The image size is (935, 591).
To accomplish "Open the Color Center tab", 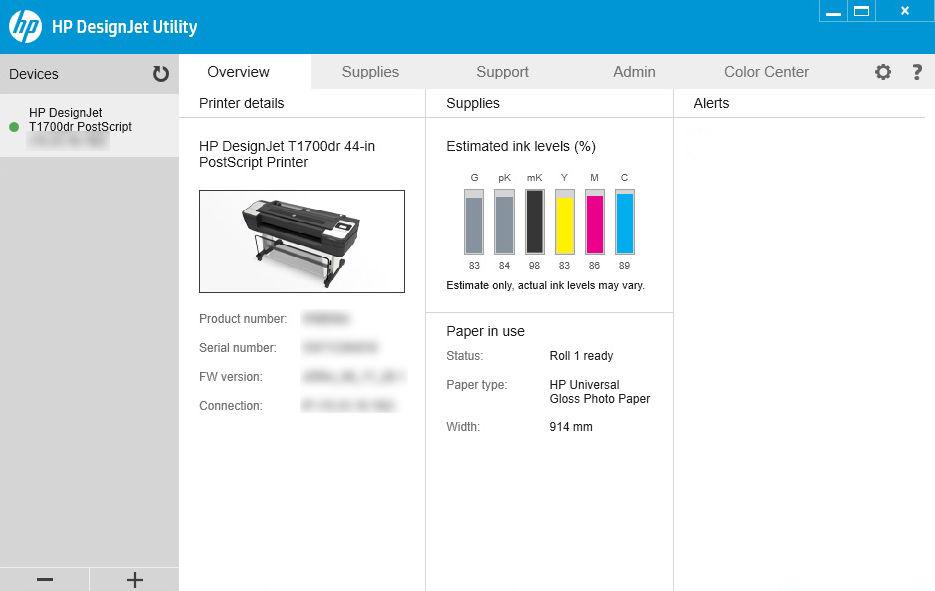I will pyautogui.click(x=766, y=72).
